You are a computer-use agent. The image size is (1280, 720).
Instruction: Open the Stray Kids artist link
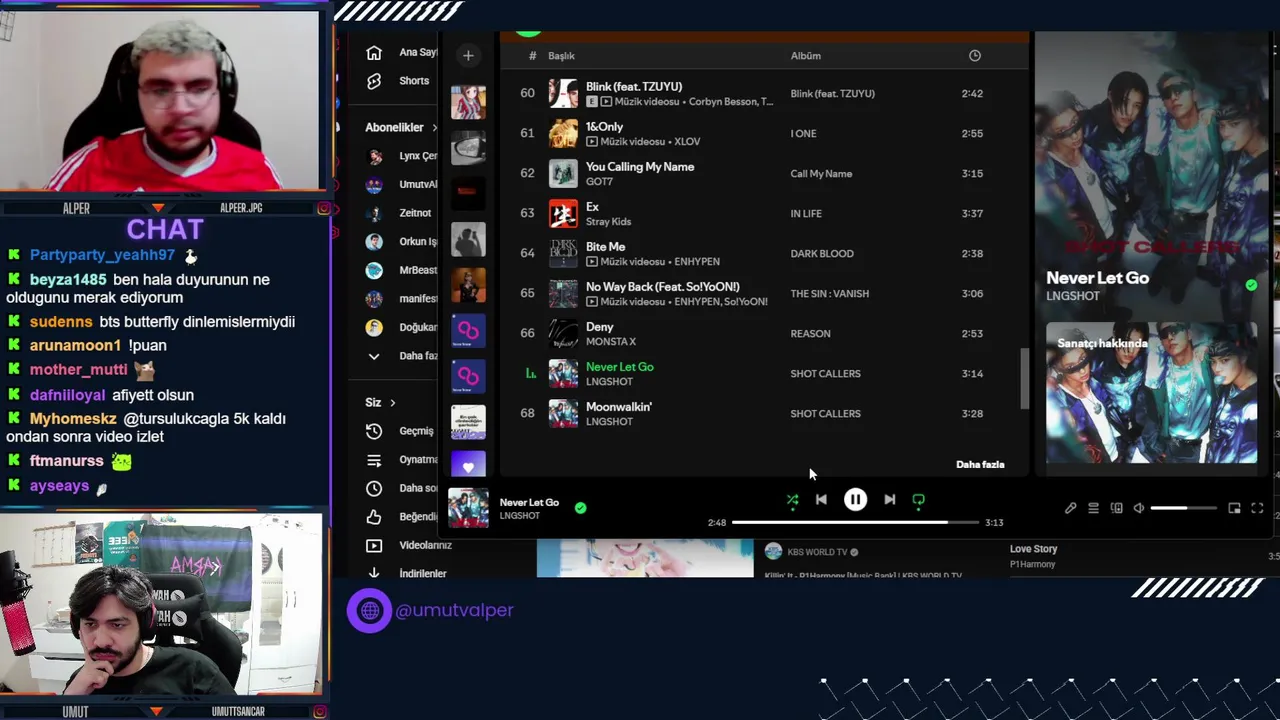coord(608,221)
